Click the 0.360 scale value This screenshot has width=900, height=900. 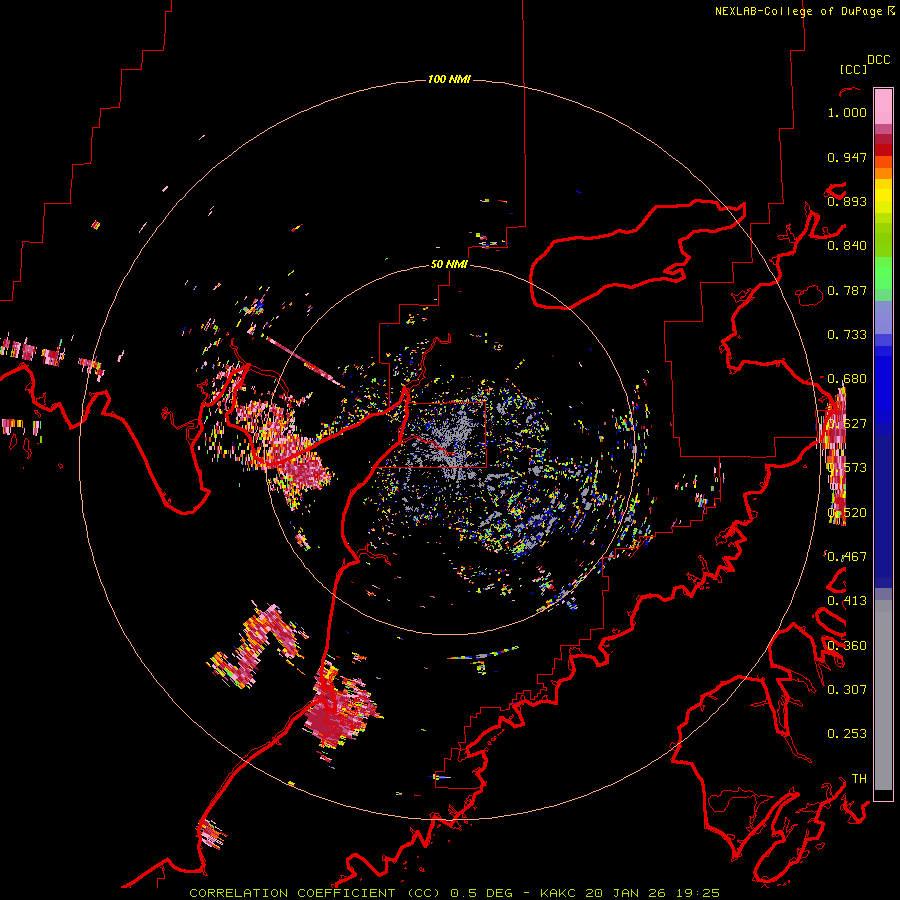tap(847, 646)
